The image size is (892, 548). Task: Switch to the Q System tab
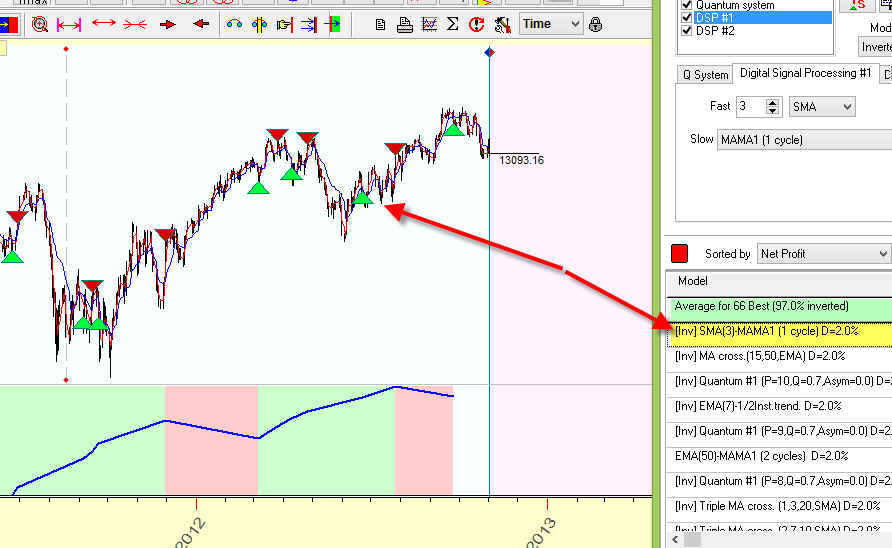(705, 74)
